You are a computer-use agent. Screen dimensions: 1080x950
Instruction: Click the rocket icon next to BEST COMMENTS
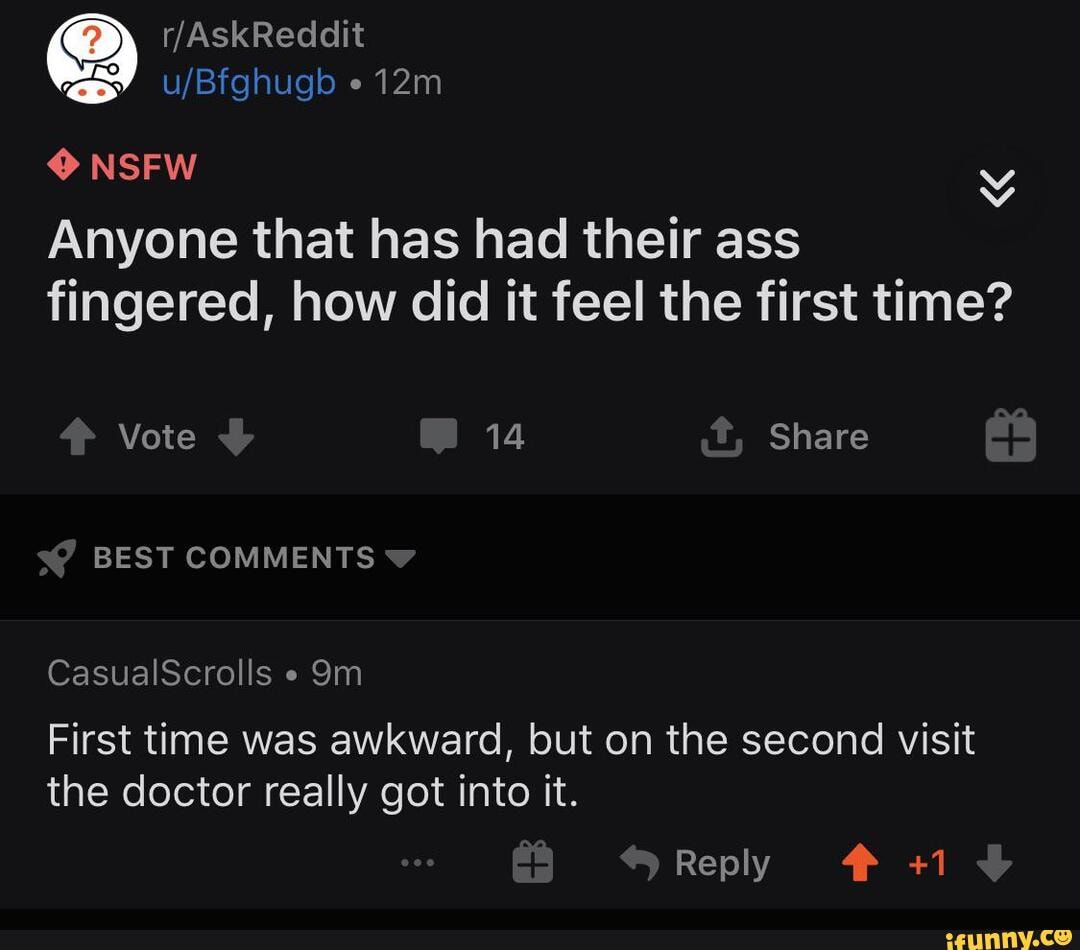point(57,557)
